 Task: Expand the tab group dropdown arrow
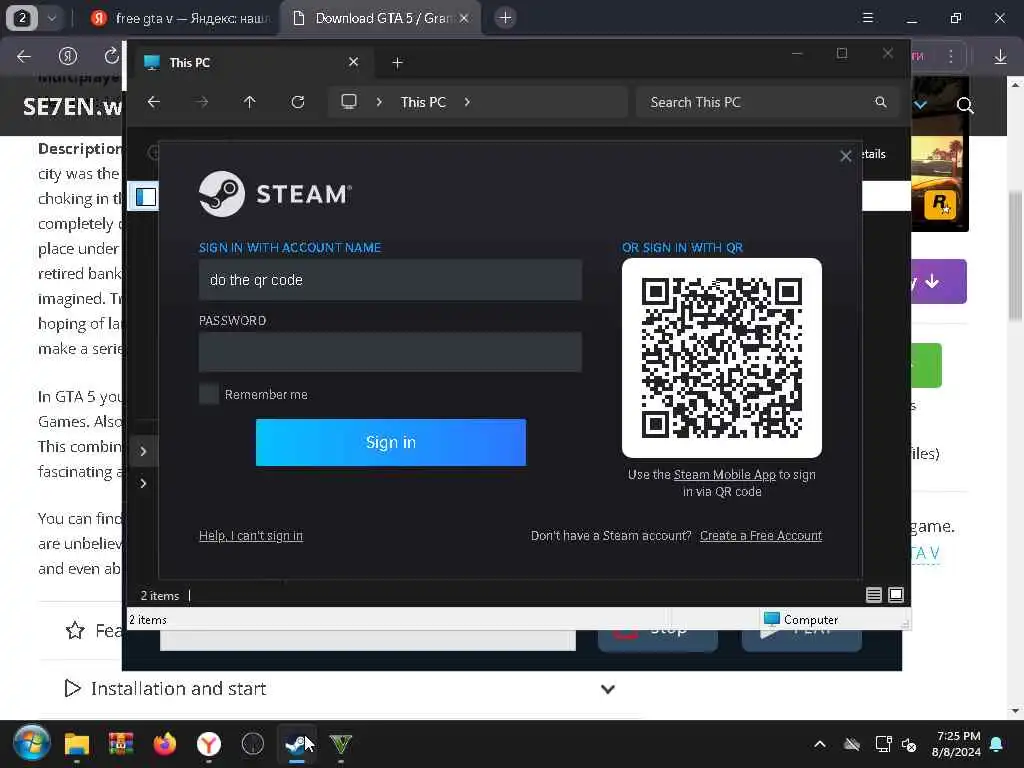52,18
